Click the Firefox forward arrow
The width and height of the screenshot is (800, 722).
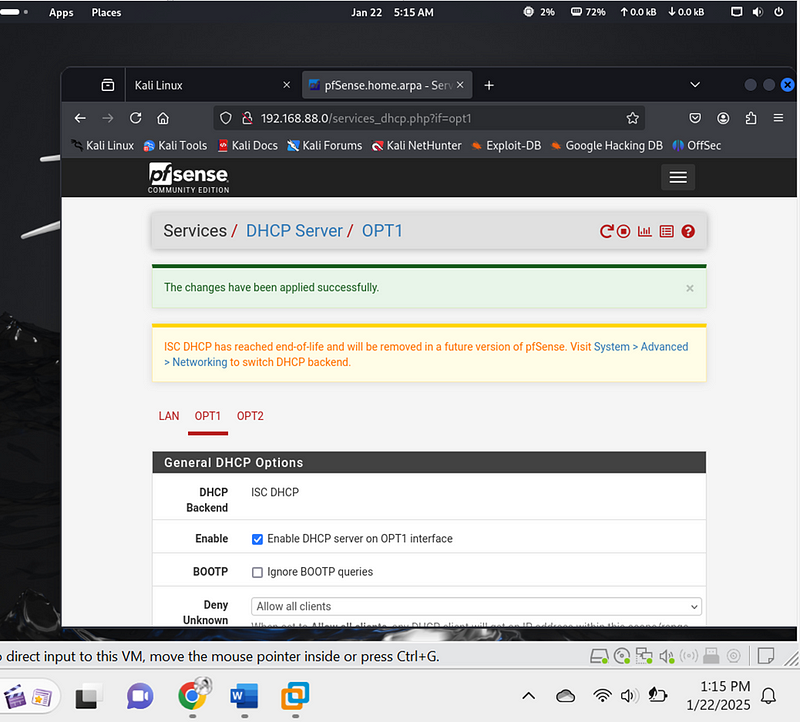point(108,118)
